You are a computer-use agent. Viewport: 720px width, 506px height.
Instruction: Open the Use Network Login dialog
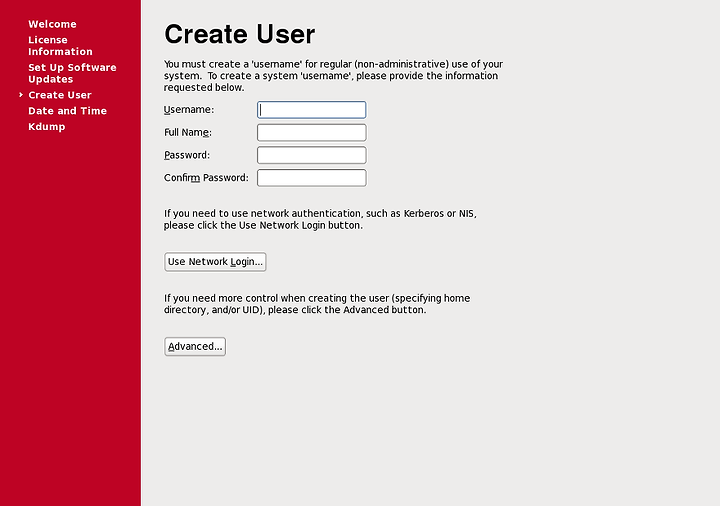coord(215,262)
